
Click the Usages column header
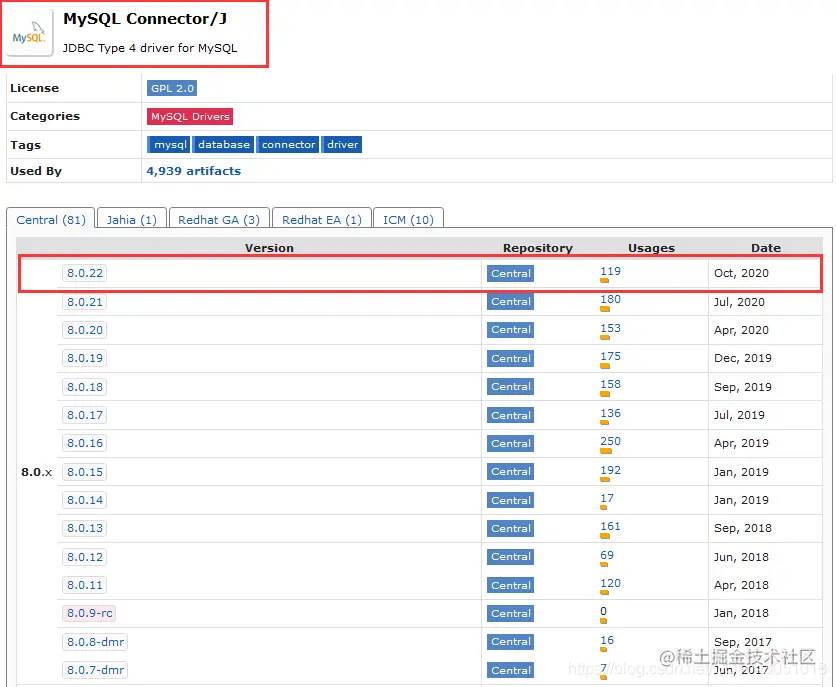pyautogui.click(x=651, y=248)
